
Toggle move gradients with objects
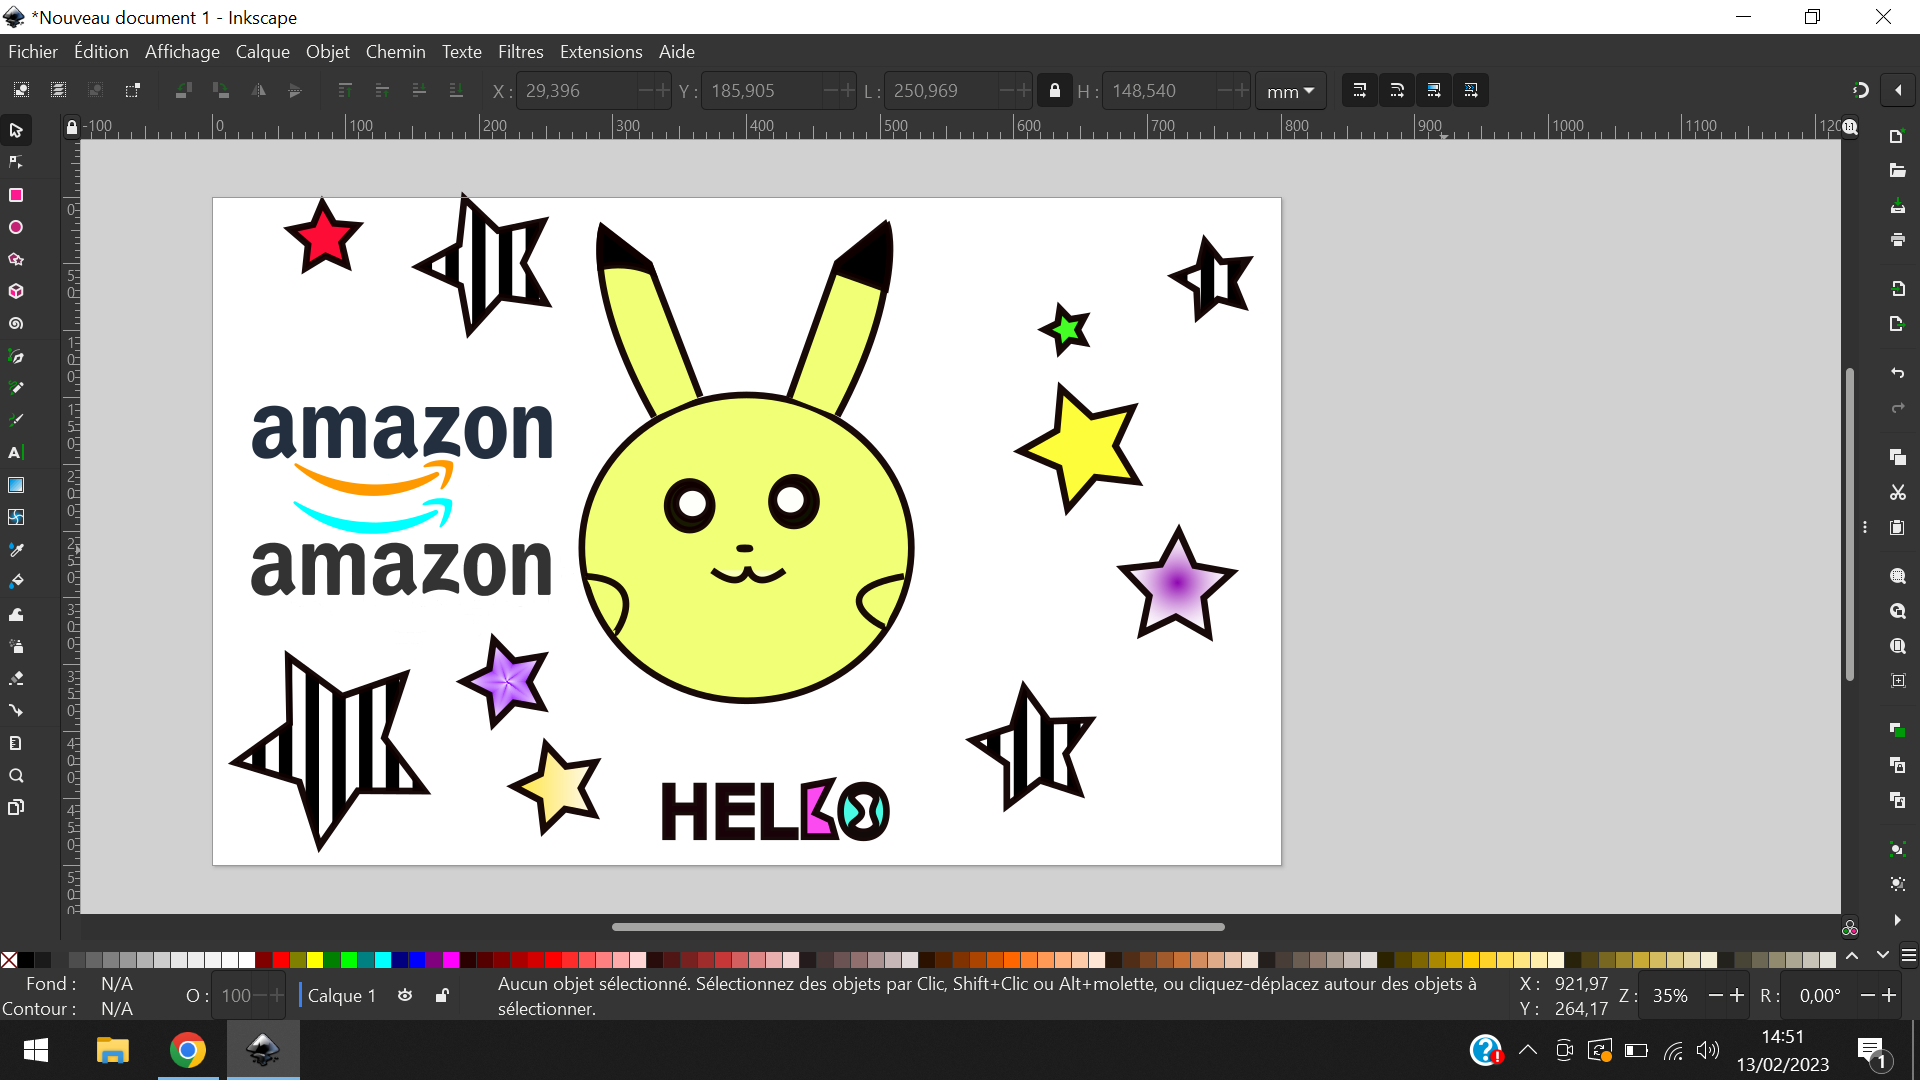[x=1434, y=91]
